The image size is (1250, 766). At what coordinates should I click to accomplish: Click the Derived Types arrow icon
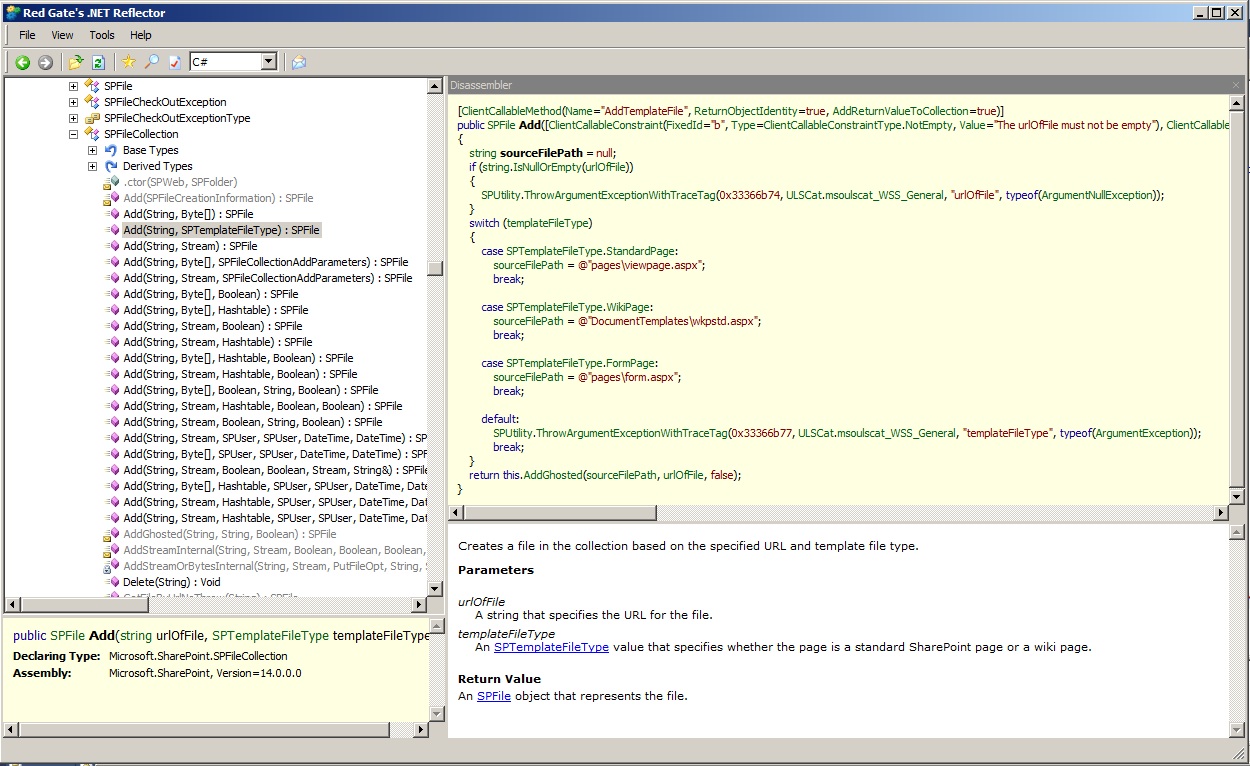click(111, 166)
